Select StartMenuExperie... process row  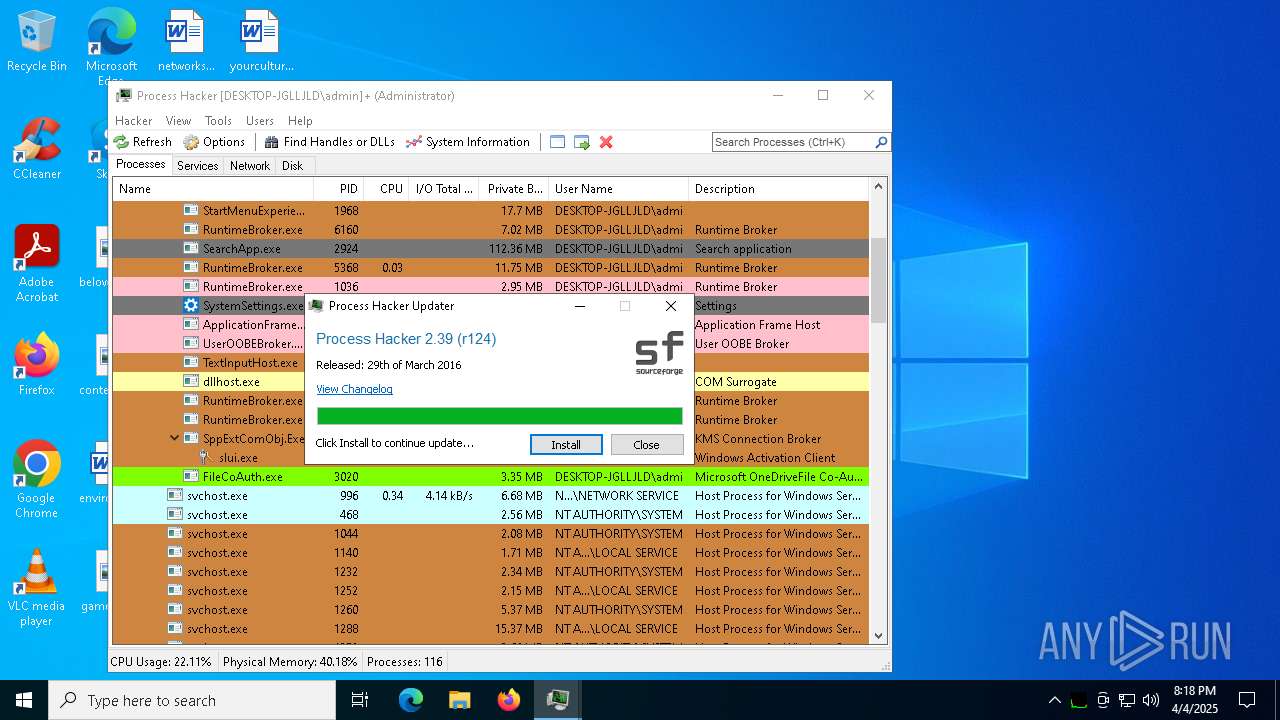pyautogui.click(x=490, y=211)
